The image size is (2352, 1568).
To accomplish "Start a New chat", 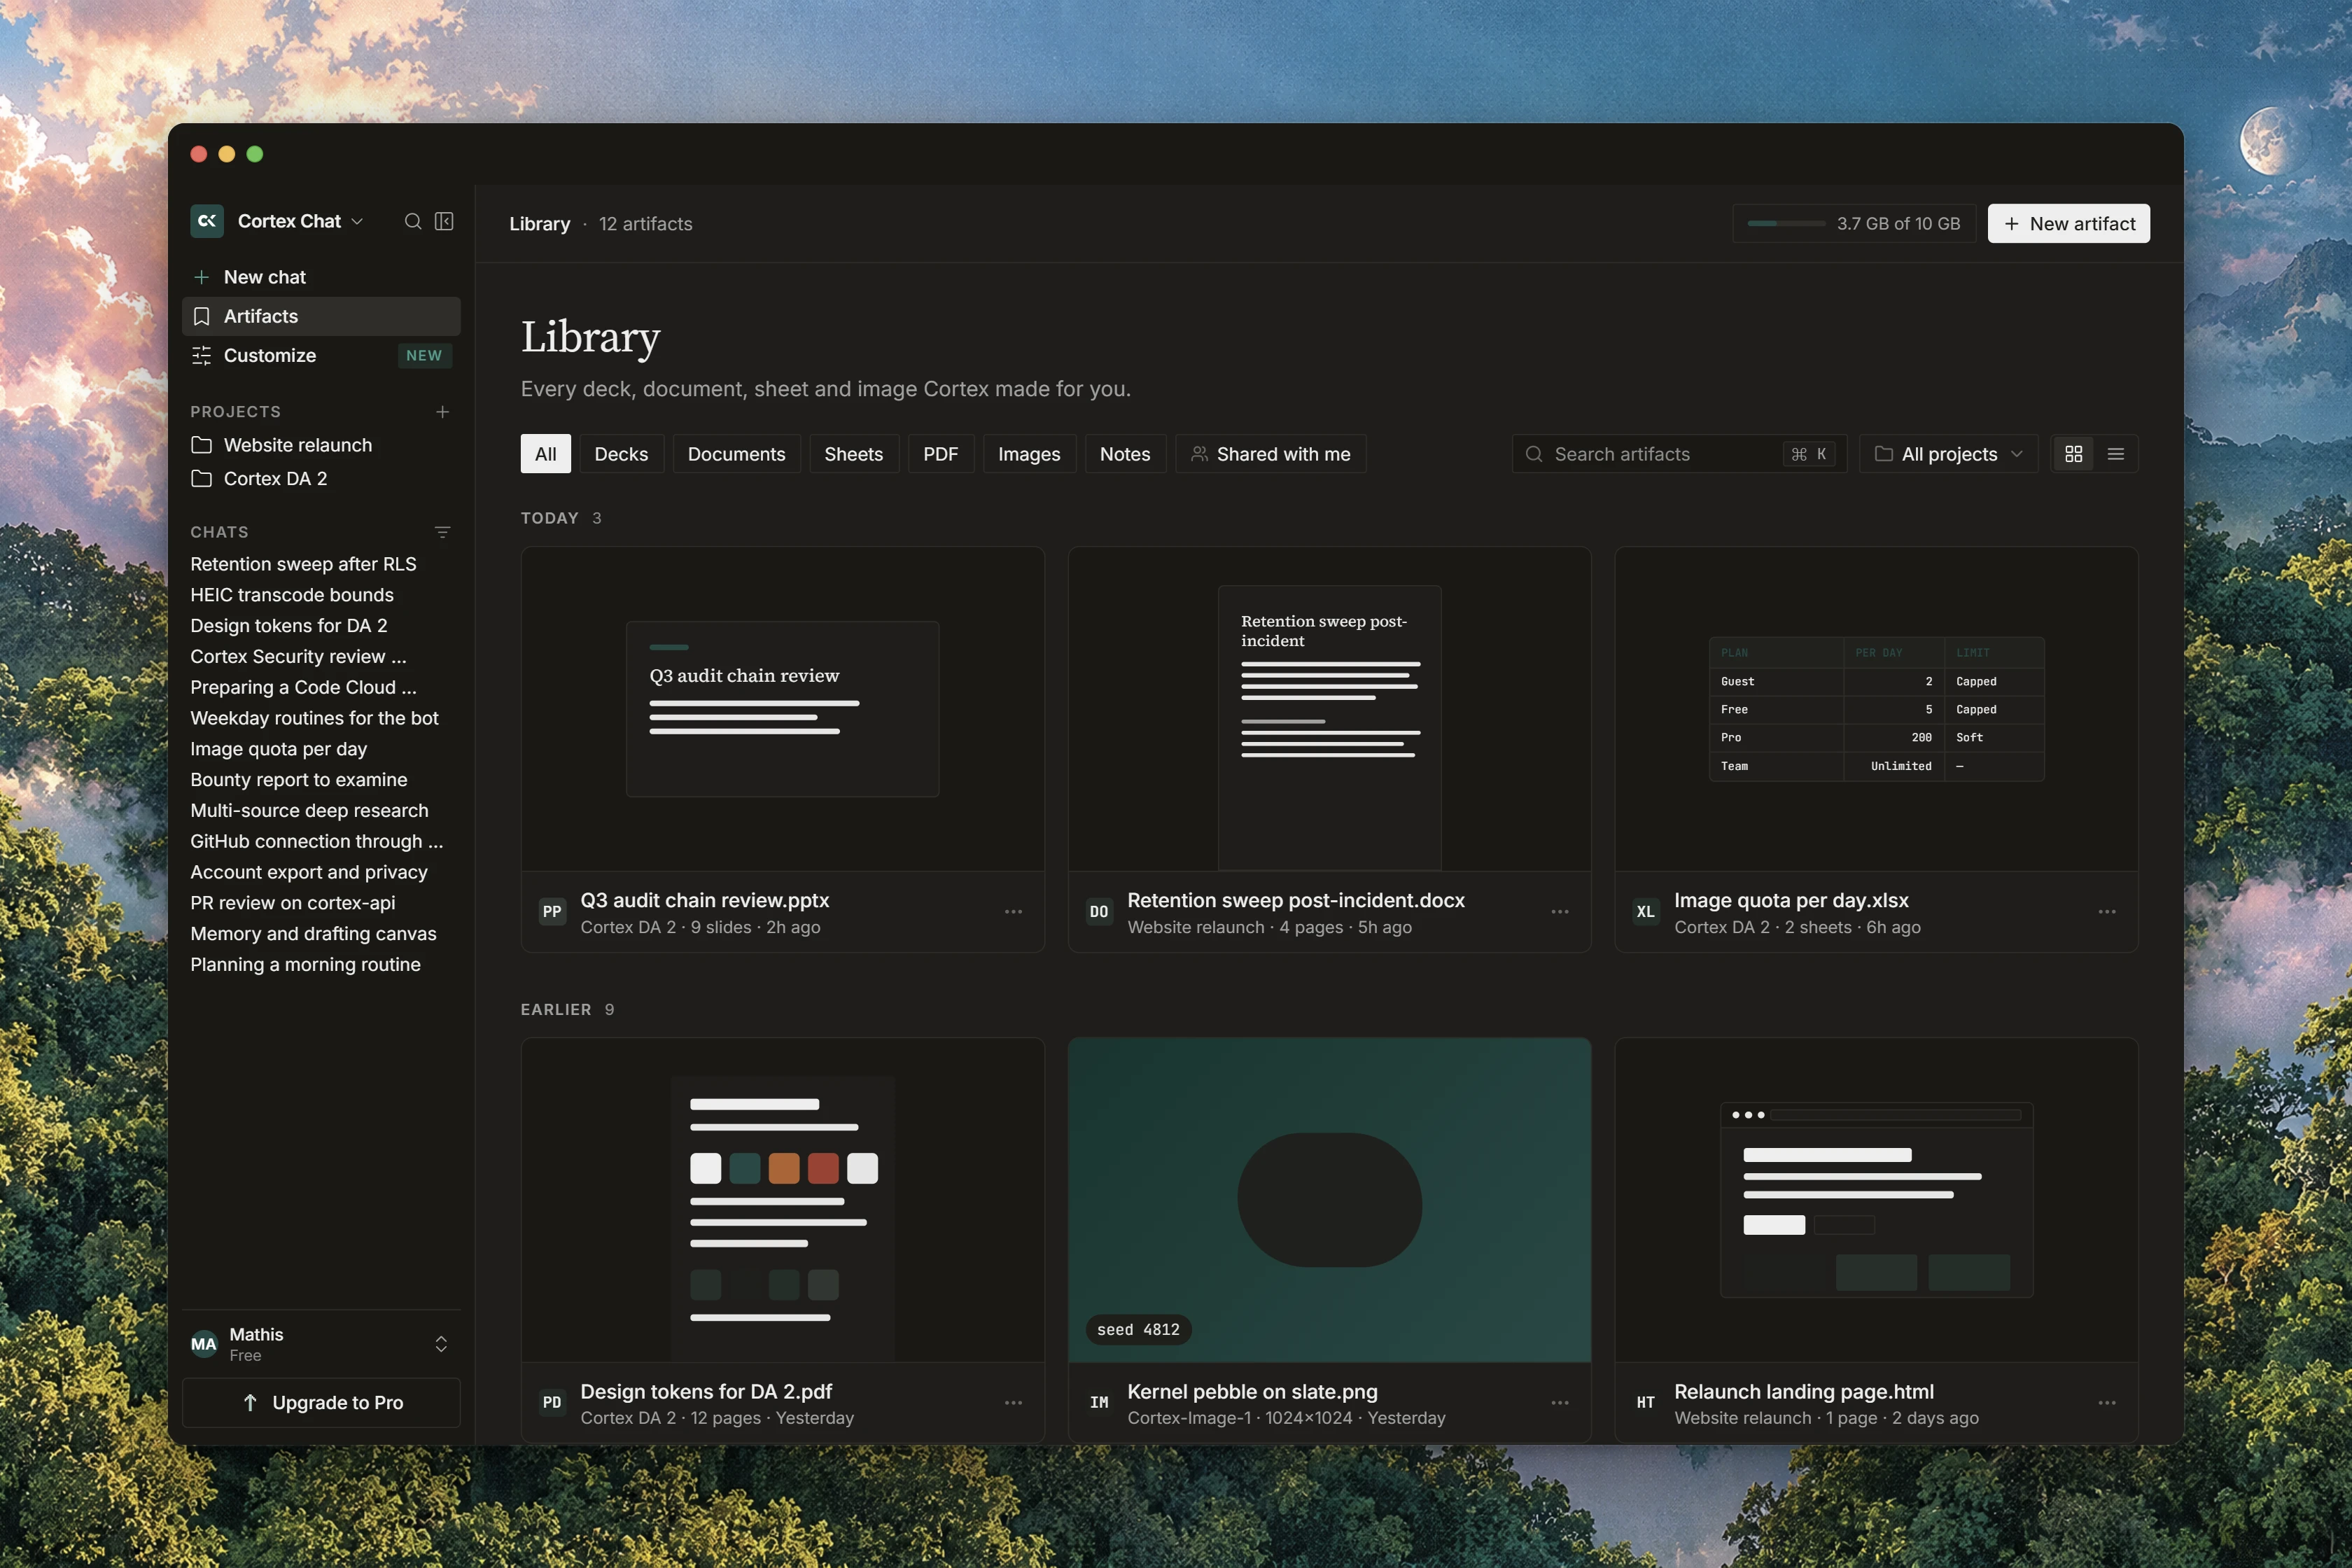I will point(321,277).
